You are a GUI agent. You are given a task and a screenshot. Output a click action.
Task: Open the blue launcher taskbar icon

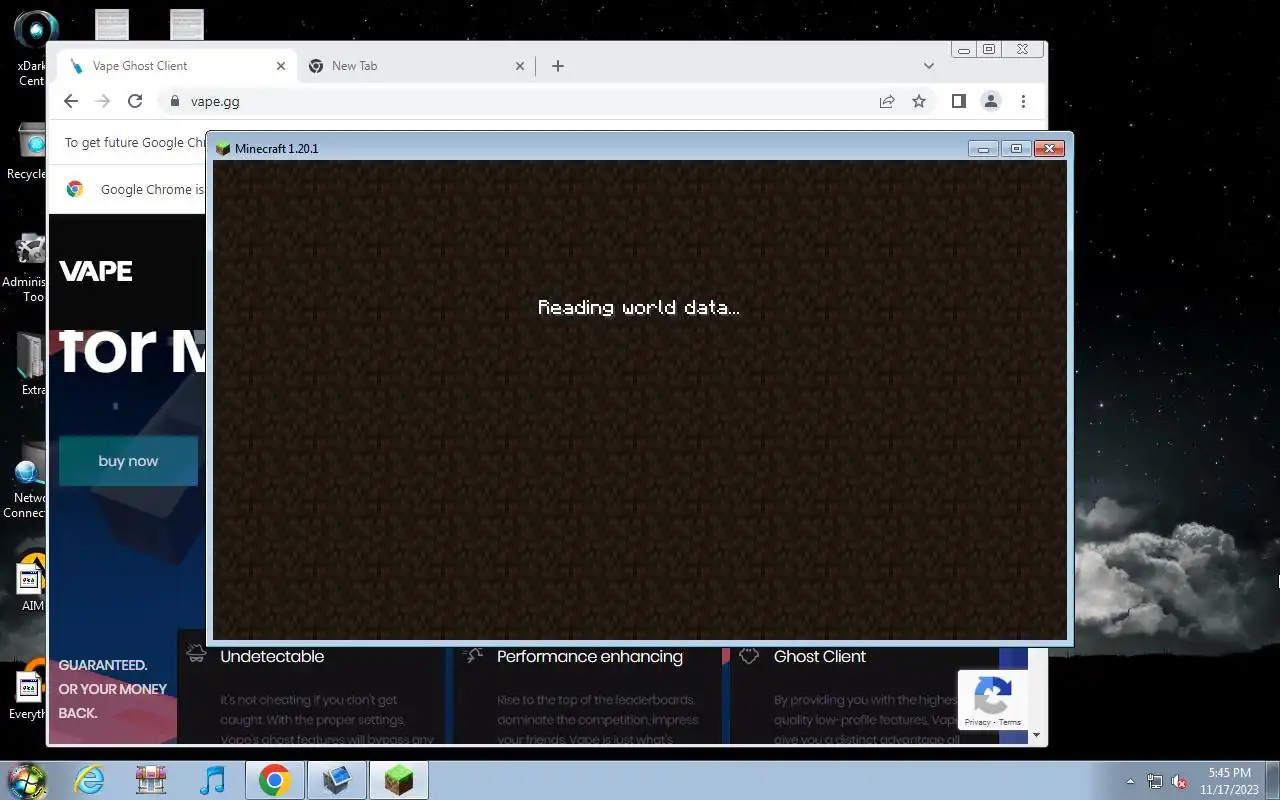point(336,780)
